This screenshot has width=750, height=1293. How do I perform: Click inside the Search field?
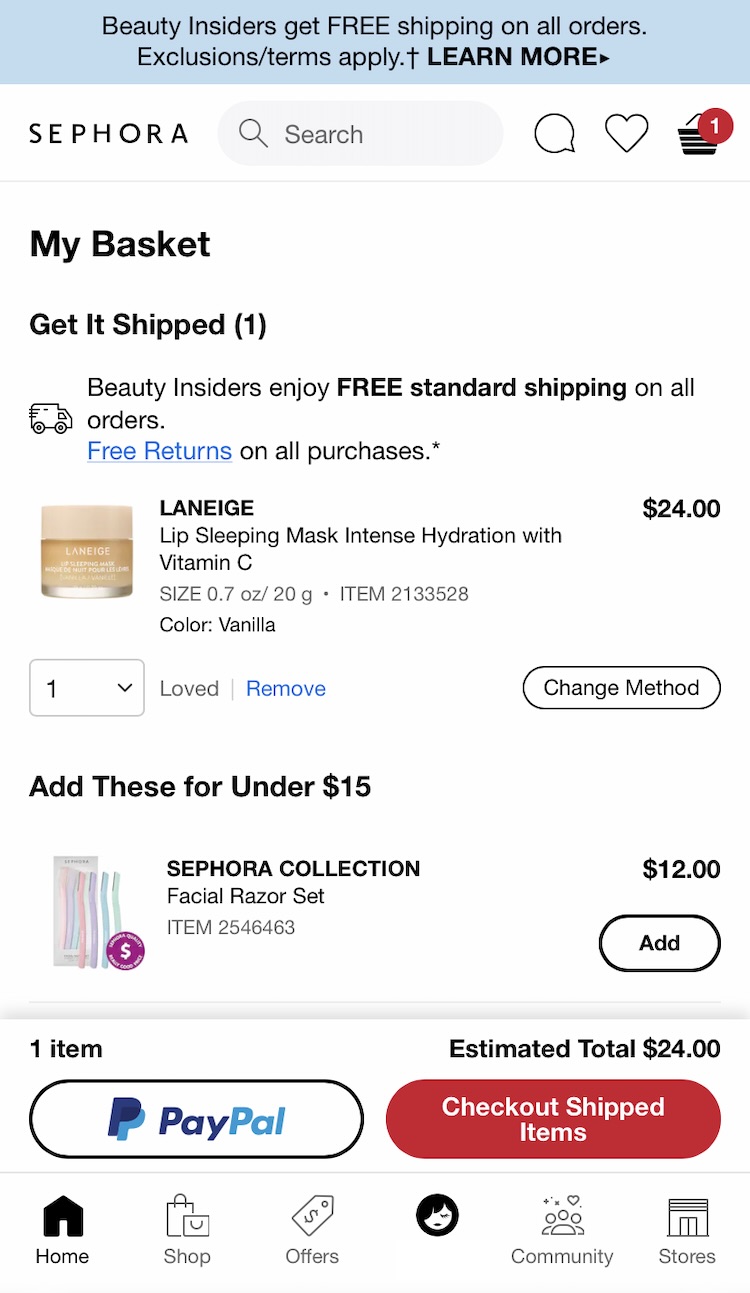click(380, 134)
